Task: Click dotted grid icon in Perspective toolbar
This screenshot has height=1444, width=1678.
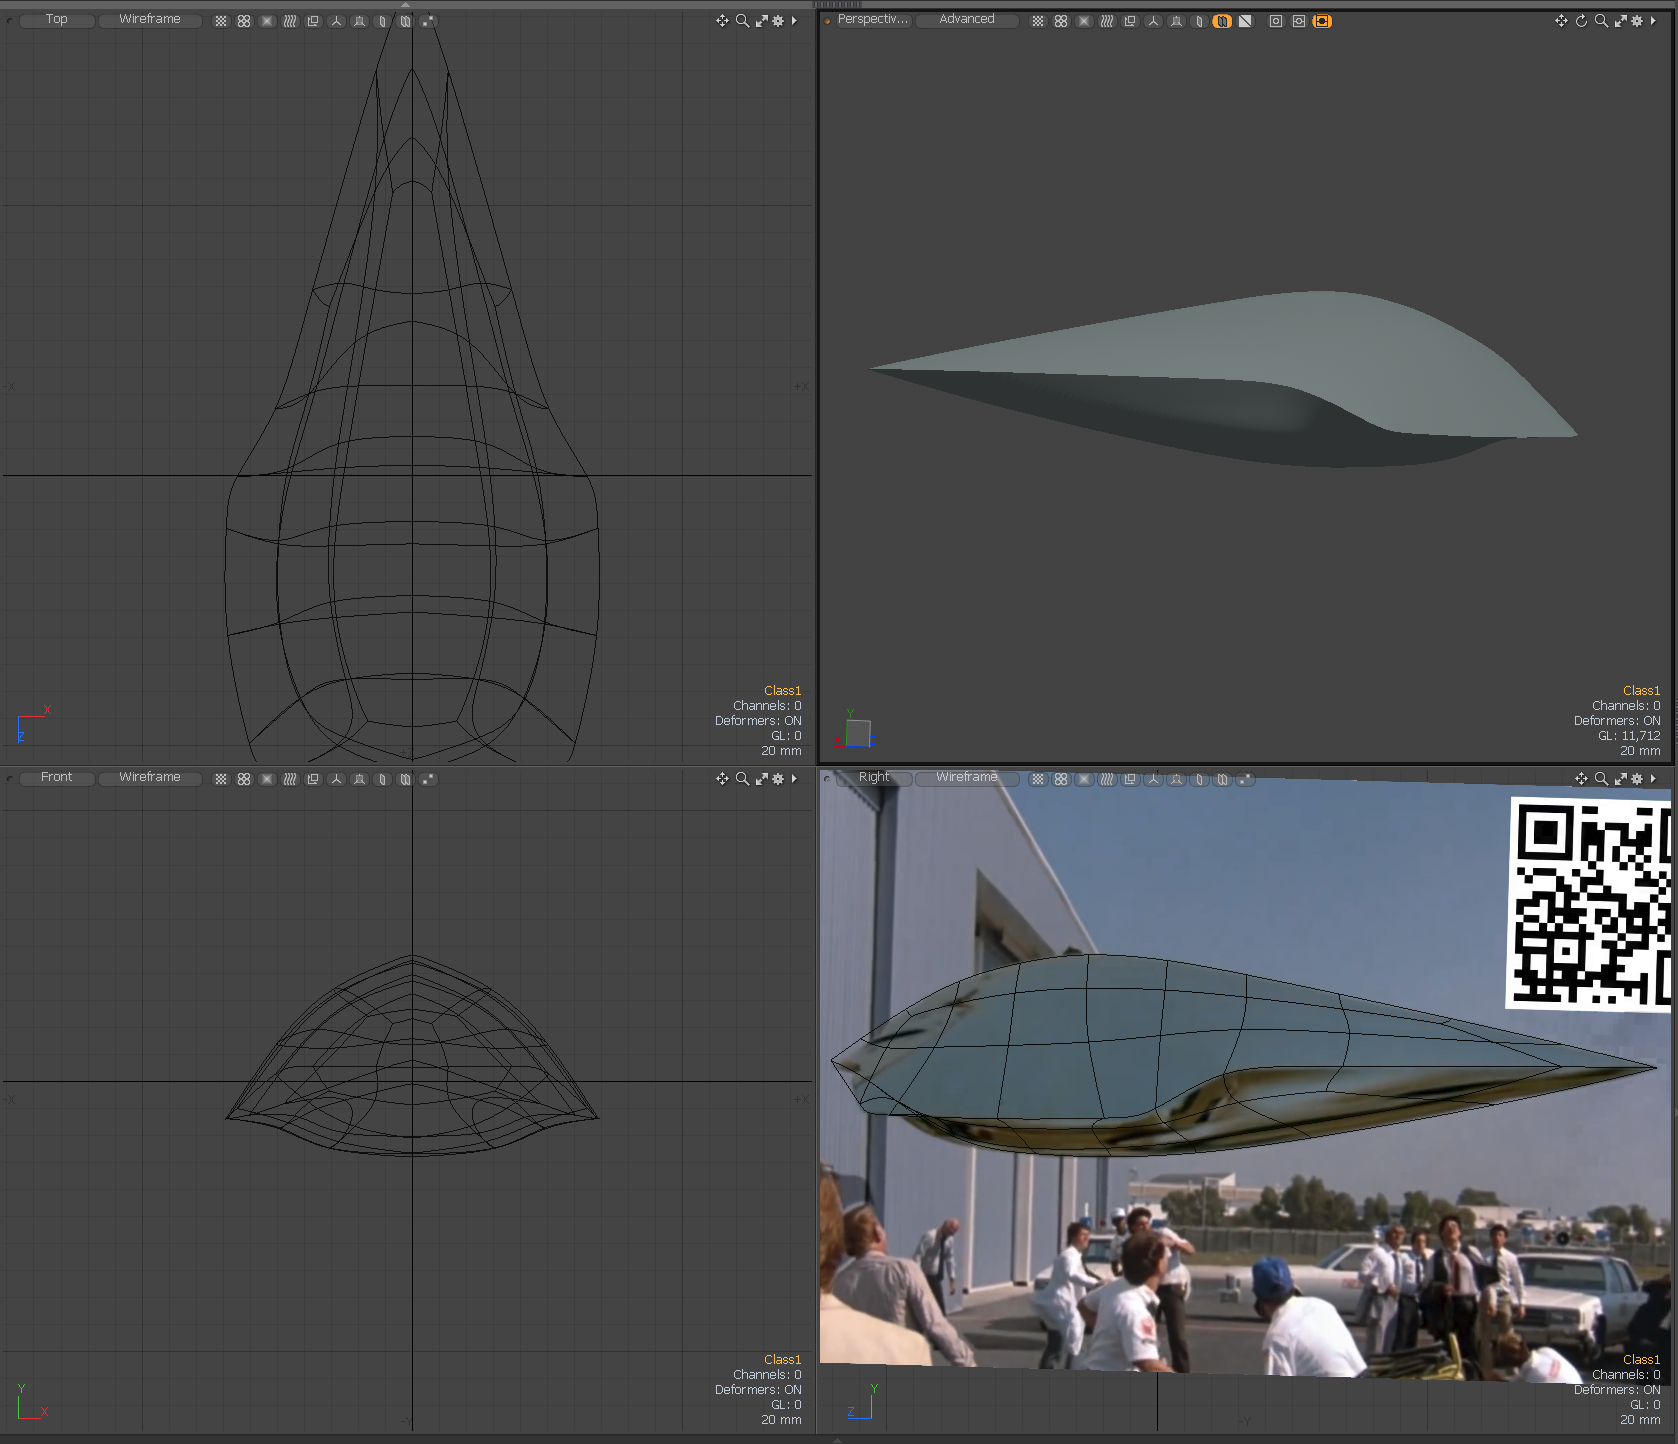Action: click(x=1038, y=21)
